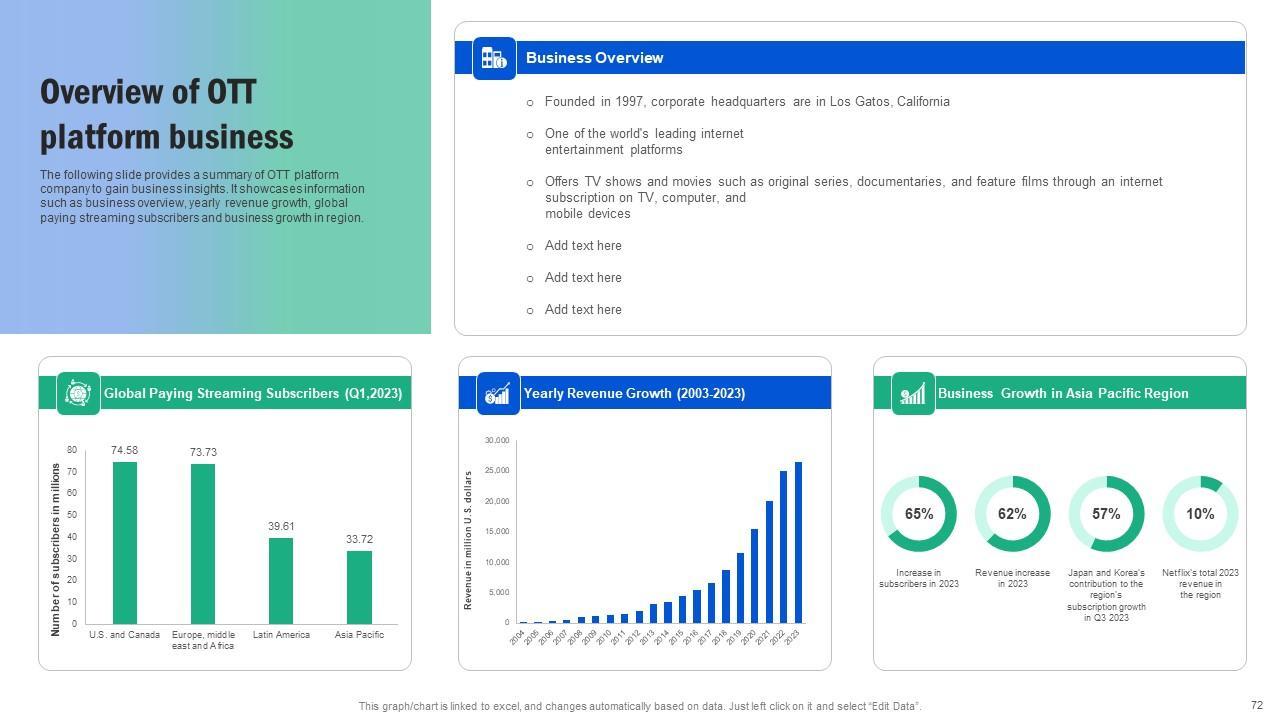Select the Europe, Middle East and Africa bar
Image resolution: width=1280 pixels, height=720 pixels.
coord(203,544)
